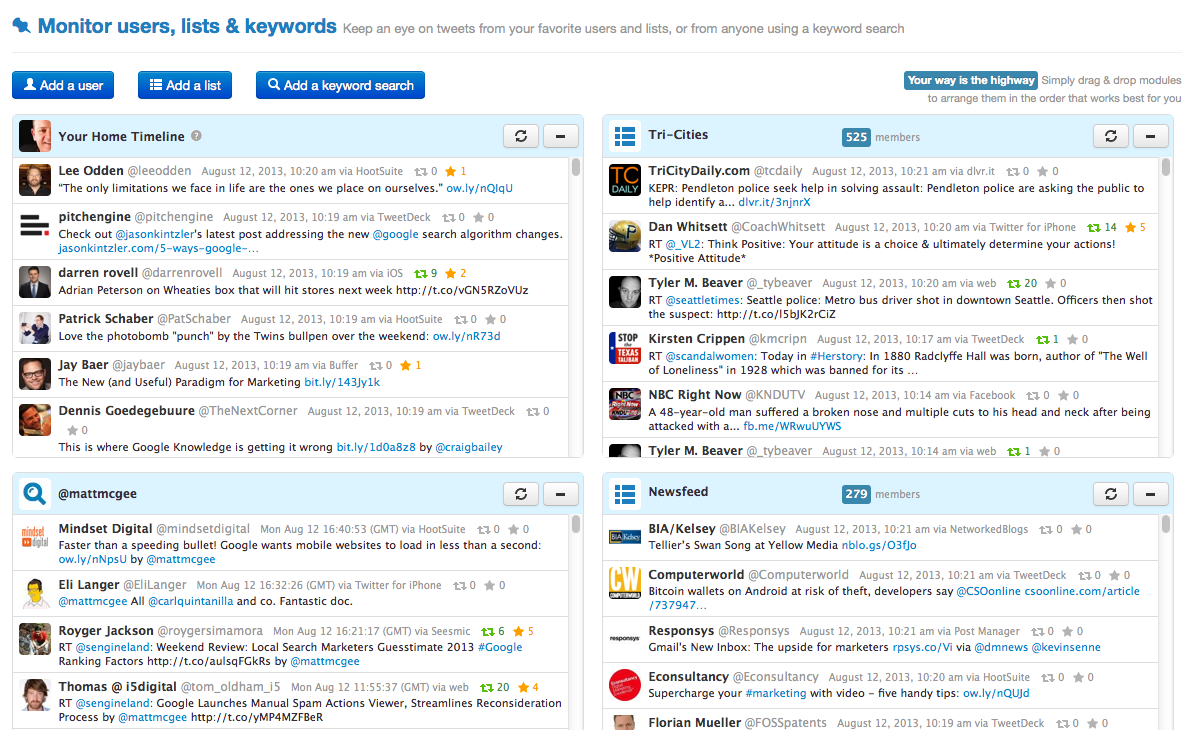Click retweet icon on Dan Whitsett's tweet
Image resolution: width=1190 pixels, height=730 pixels.
(x=1094, y=228)
